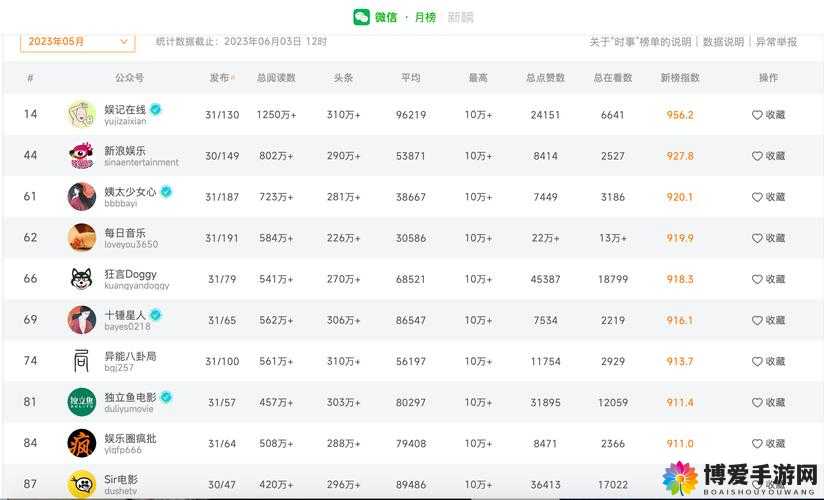Open the 娱记在线 account name

click(125, 109)
